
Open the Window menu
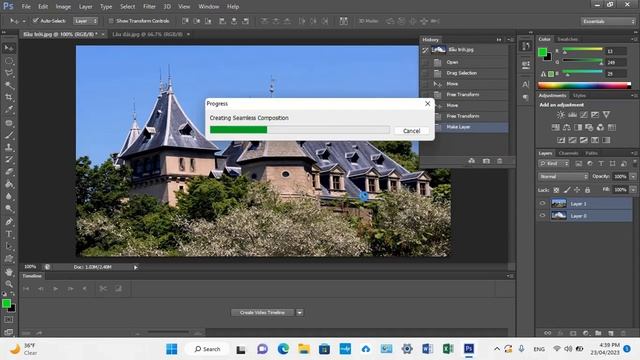[x=209, y=7]
